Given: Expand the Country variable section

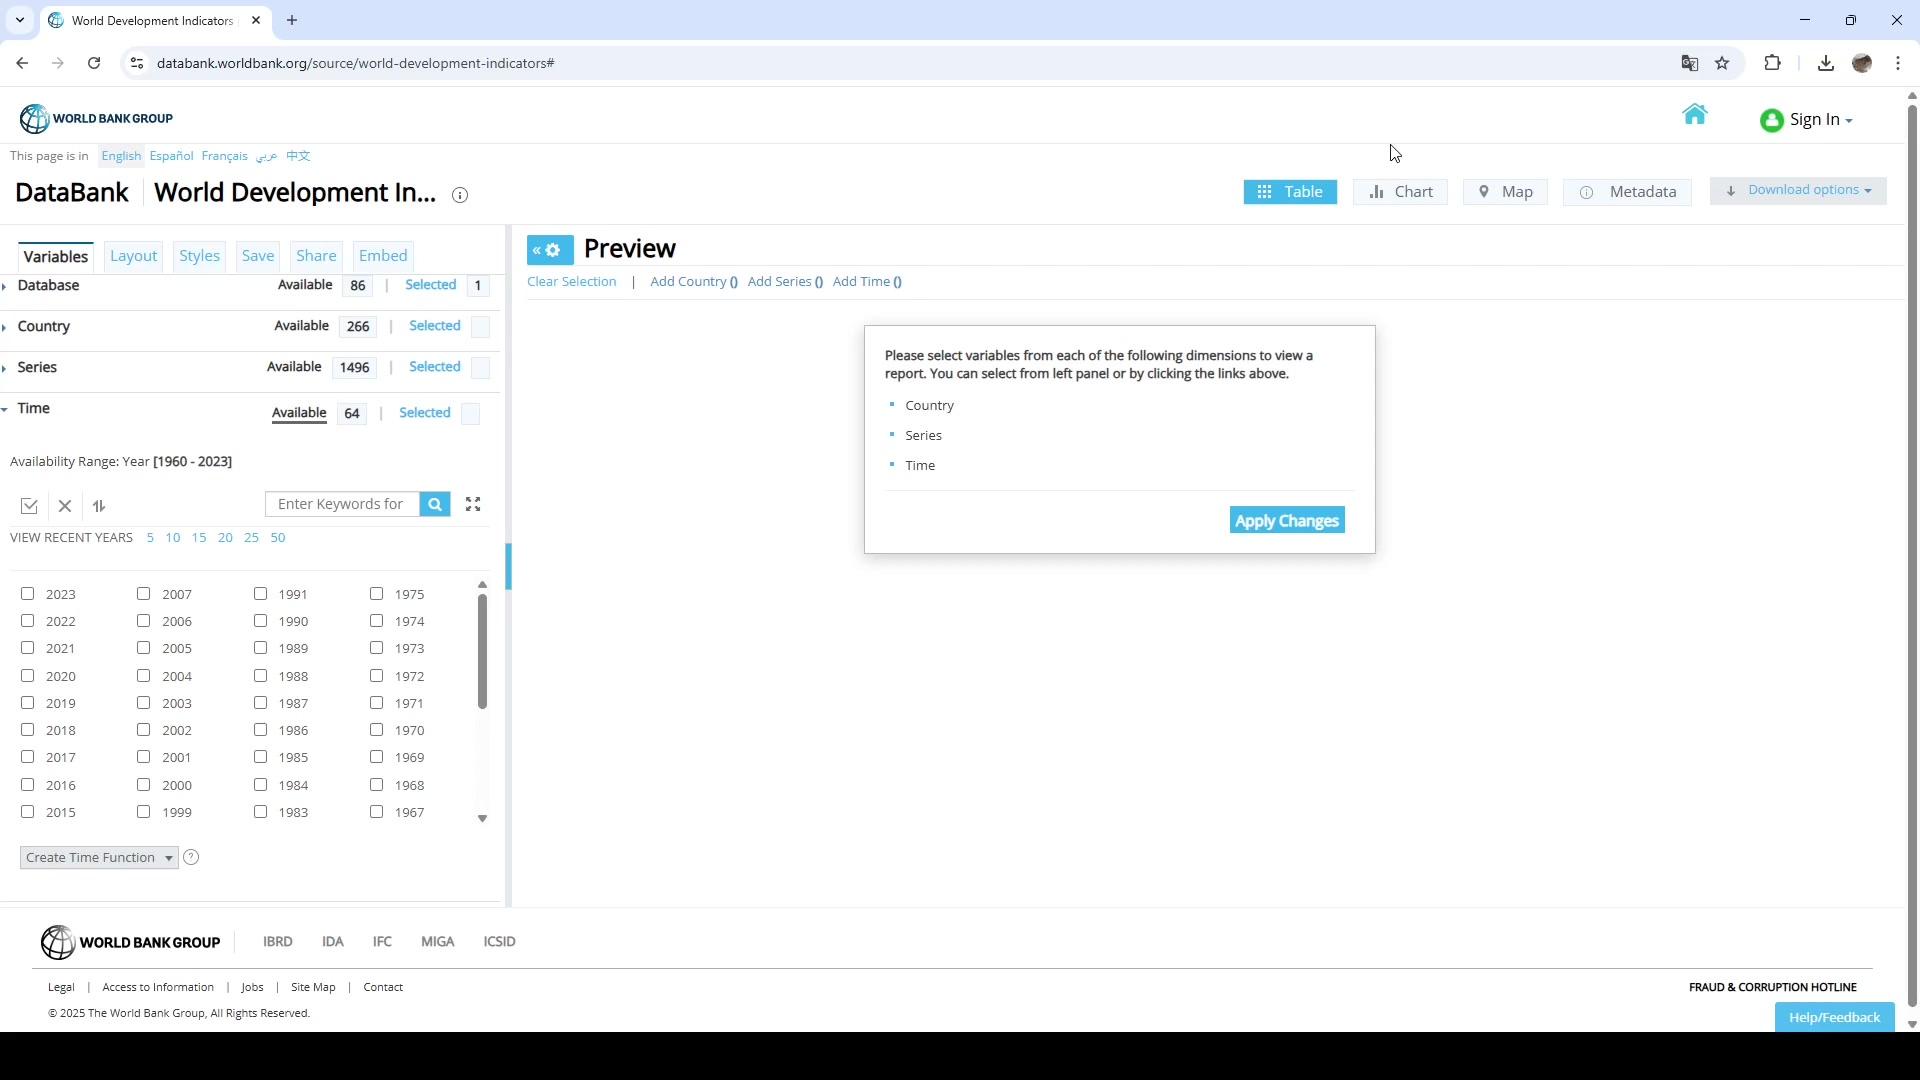Looking at the screenshot, I should (43, 326).
